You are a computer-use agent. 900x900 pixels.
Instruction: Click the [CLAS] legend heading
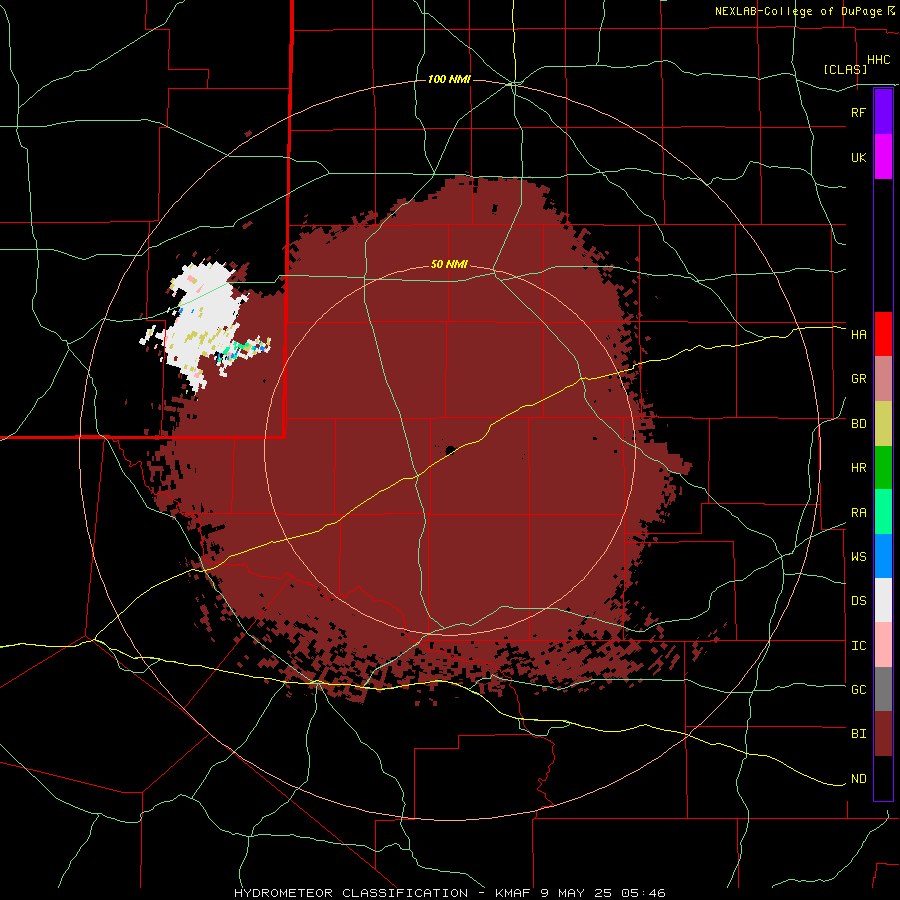pyautogui.click(x=845, y=69)
